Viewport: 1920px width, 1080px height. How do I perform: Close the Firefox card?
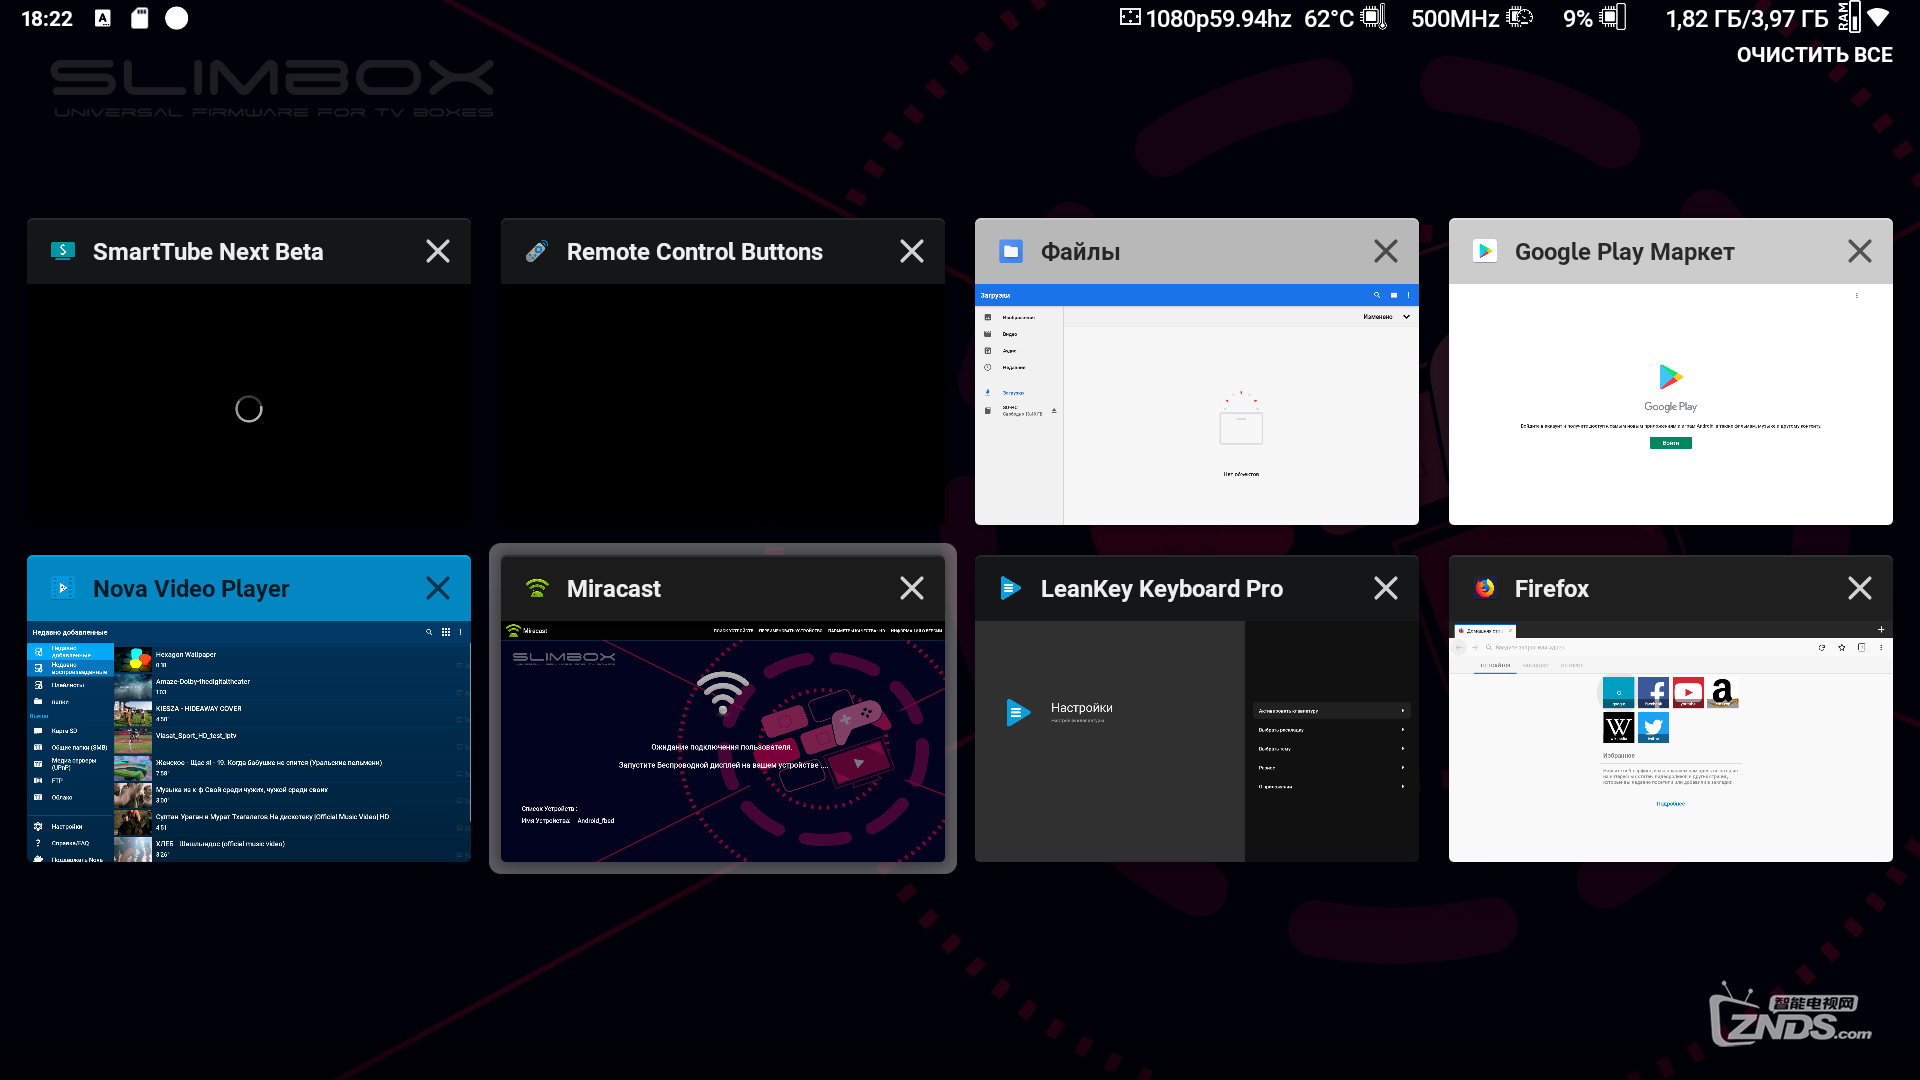coord(1860,588)
